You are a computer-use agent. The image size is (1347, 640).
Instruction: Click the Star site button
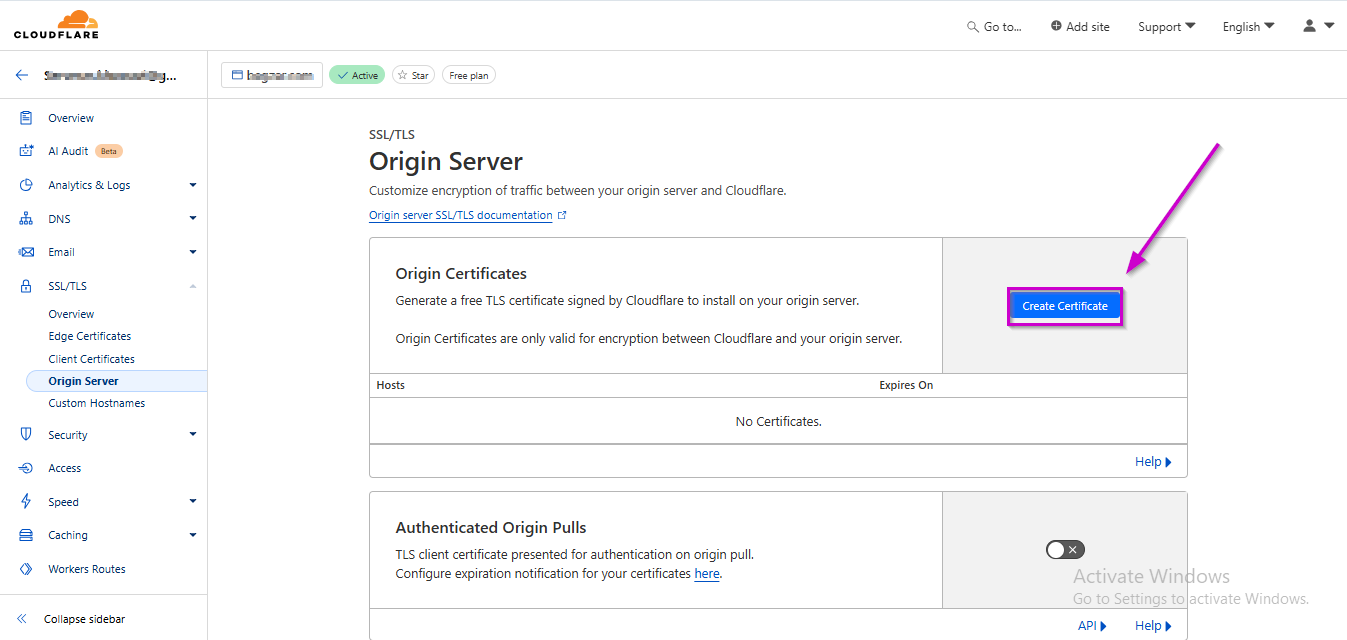point(413,75)
